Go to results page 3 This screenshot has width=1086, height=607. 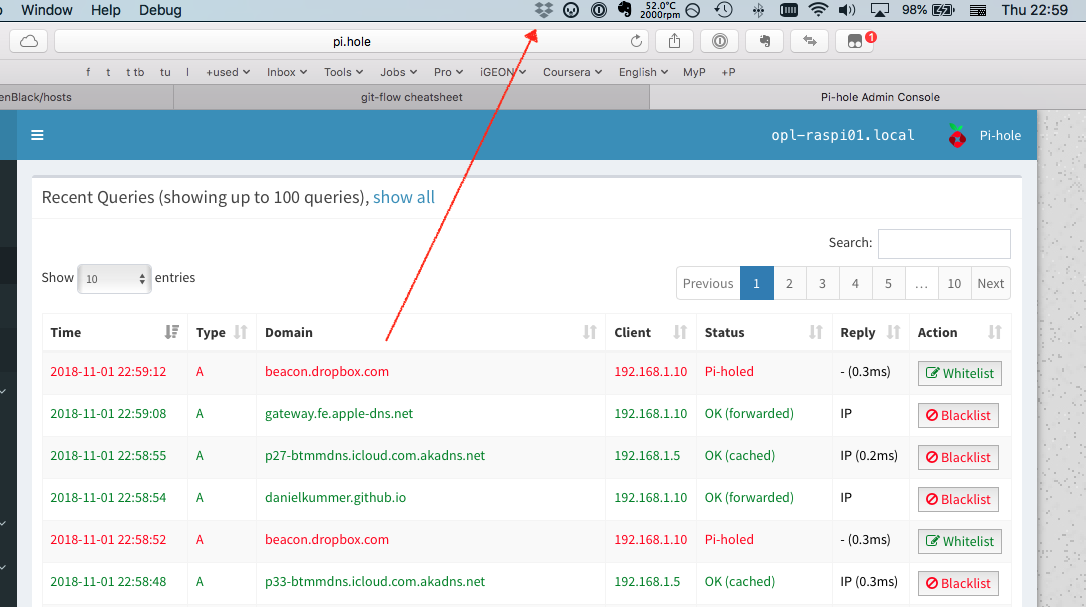pos(822,283)
